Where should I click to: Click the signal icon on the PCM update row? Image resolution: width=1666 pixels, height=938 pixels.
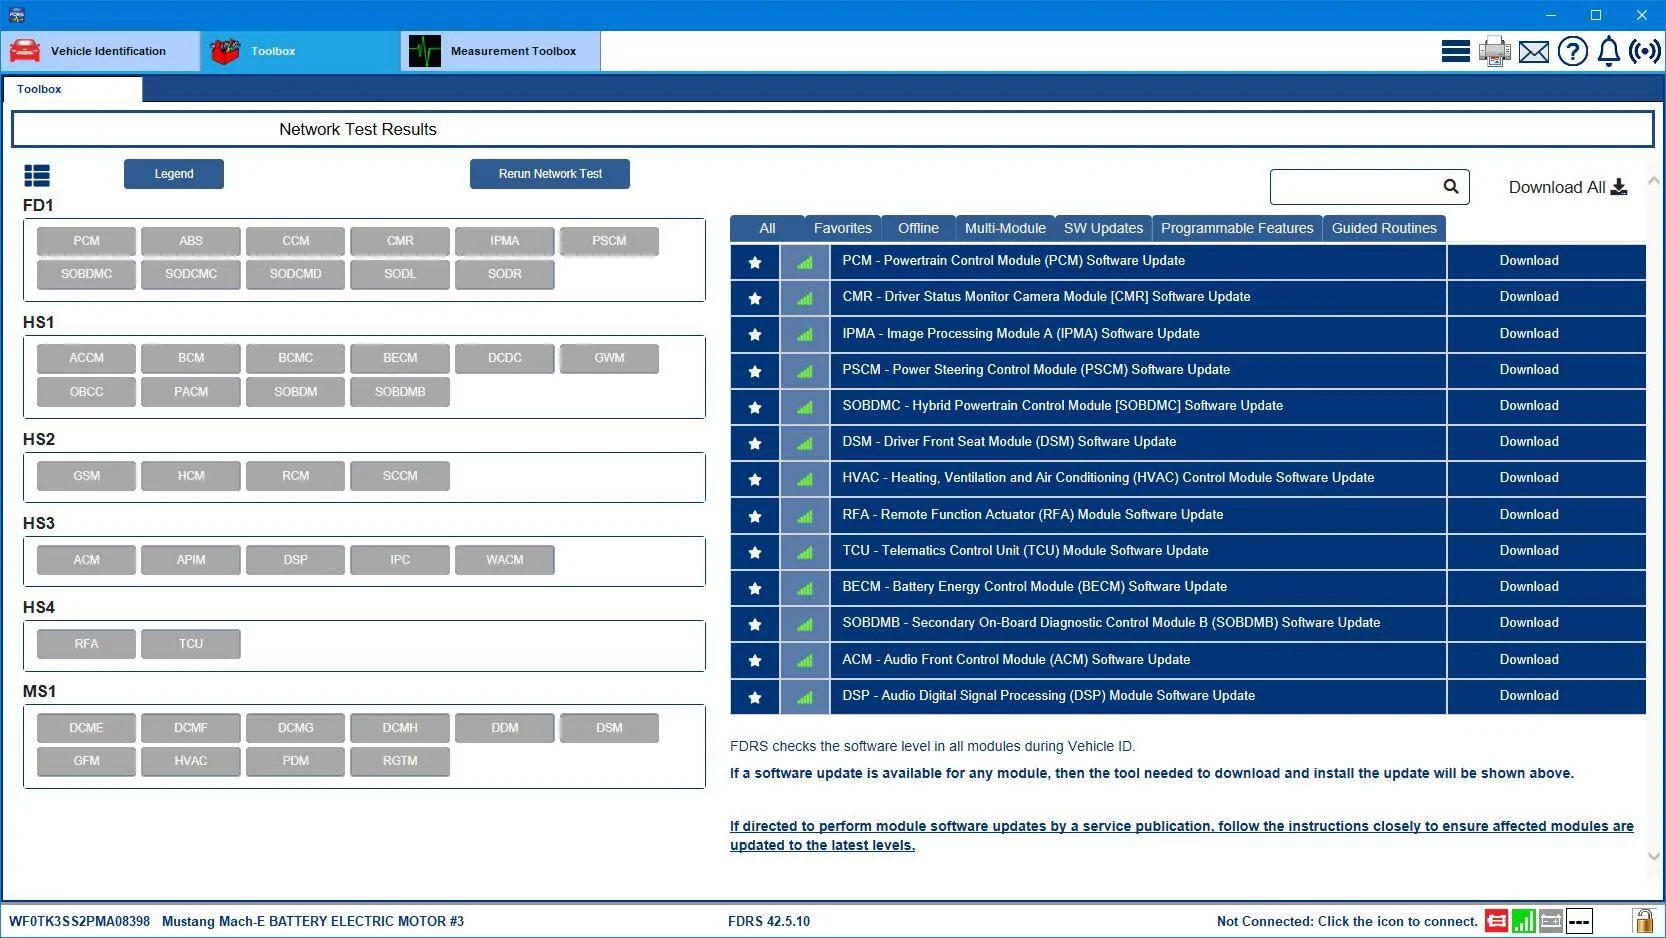(x=805, y=262)
